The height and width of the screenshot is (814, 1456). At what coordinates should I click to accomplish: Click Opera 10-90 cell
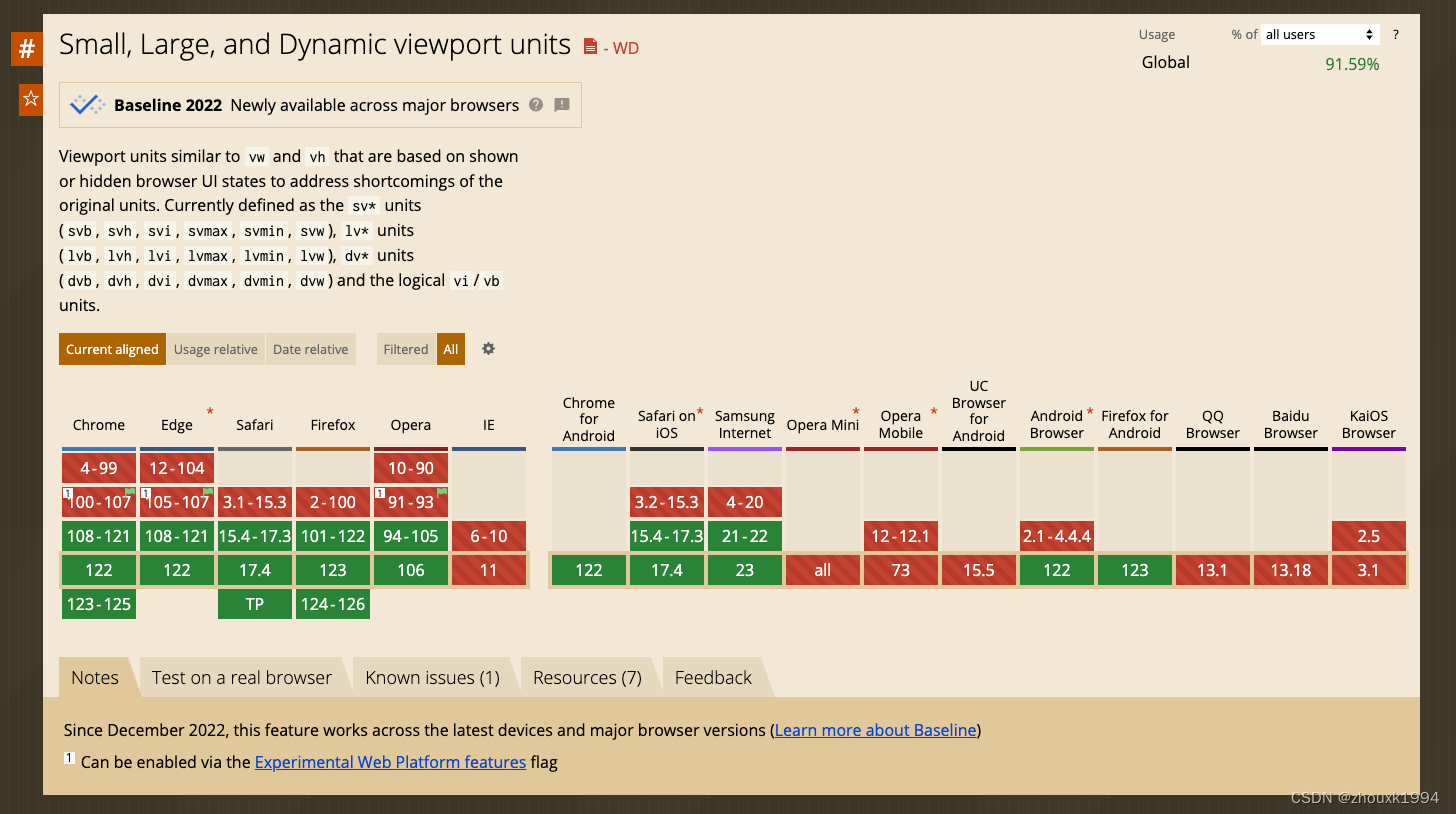click(x=411, y=468)
